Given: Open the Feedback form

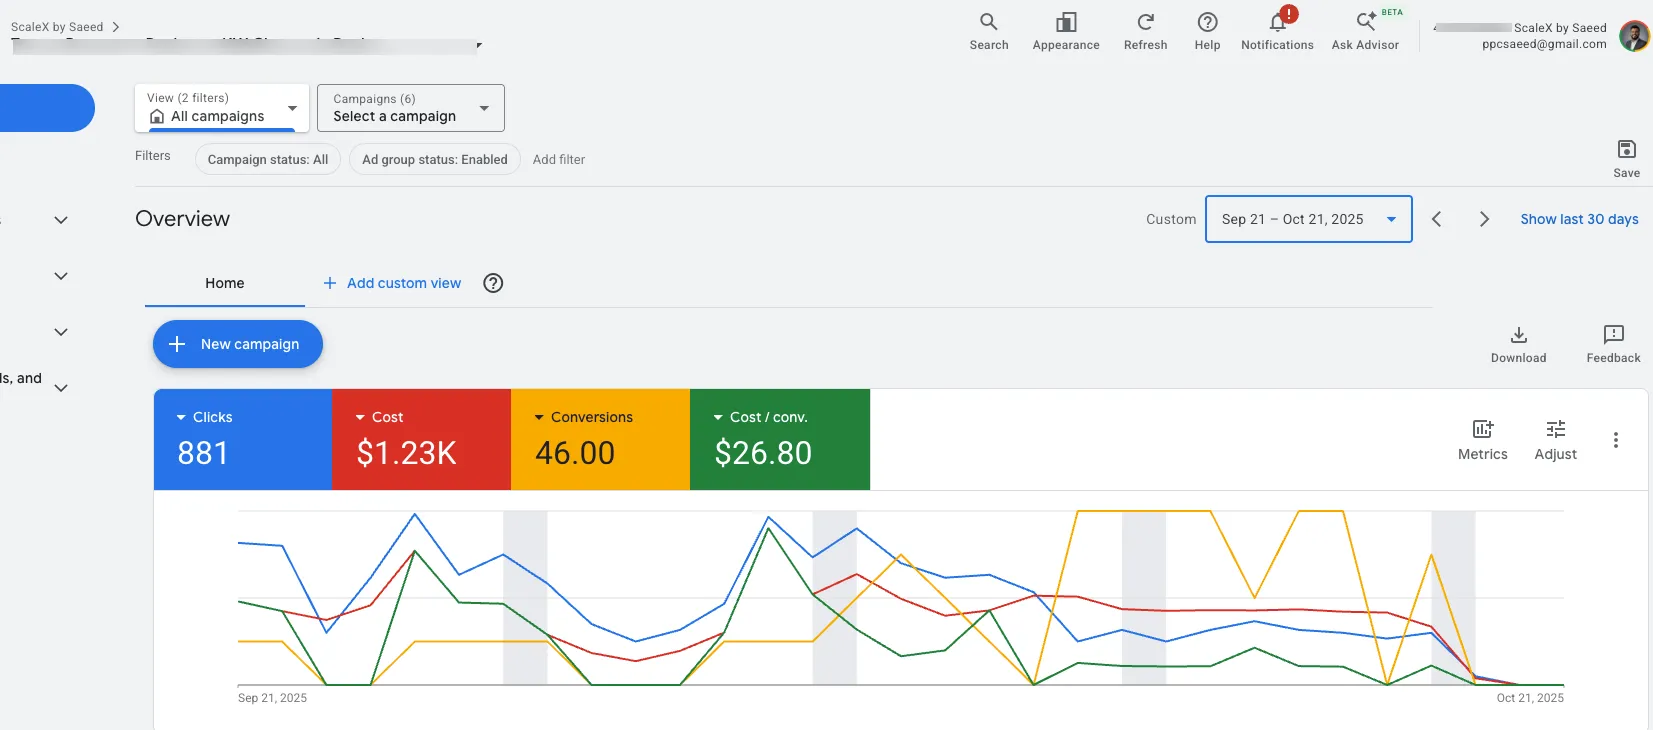Looking at the screenshot, I should tap(1613, 344).
